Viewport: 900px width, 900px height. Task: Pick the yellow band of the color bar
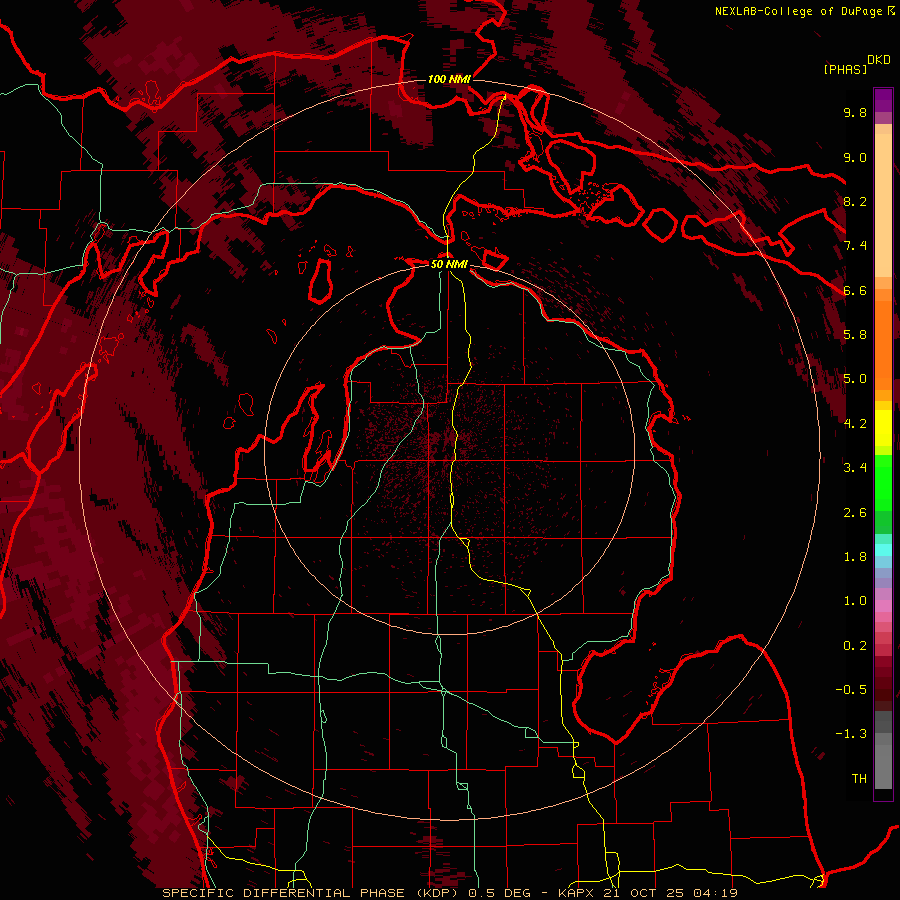pos(883,428)
